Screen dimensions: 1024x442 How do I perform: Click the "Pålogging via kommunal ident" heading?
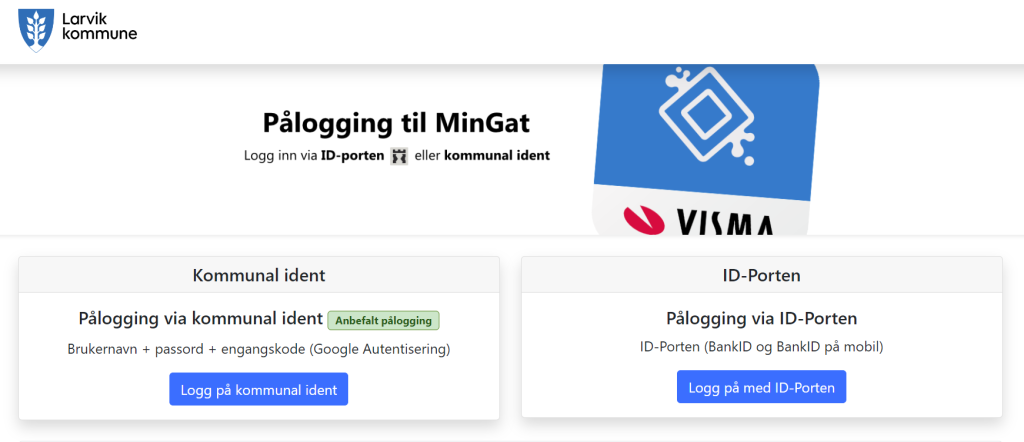tap(200, 319)
